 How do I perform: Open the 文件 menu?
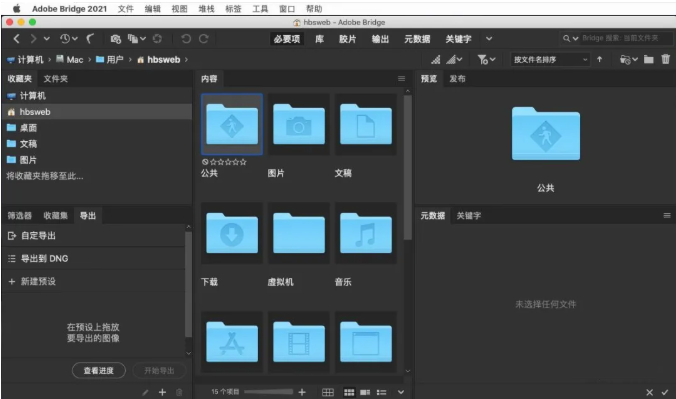coord(126,9)
